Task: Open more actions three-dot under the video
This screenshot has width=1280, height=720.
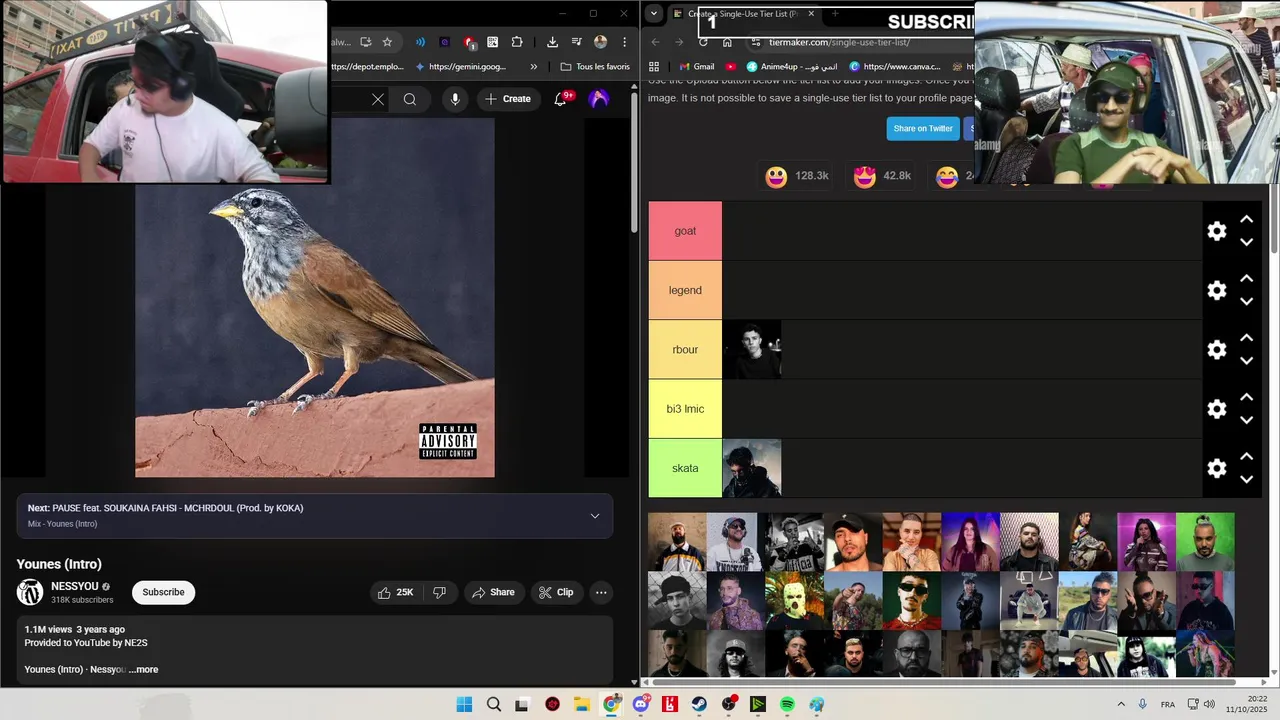Action: pos(601,592)
